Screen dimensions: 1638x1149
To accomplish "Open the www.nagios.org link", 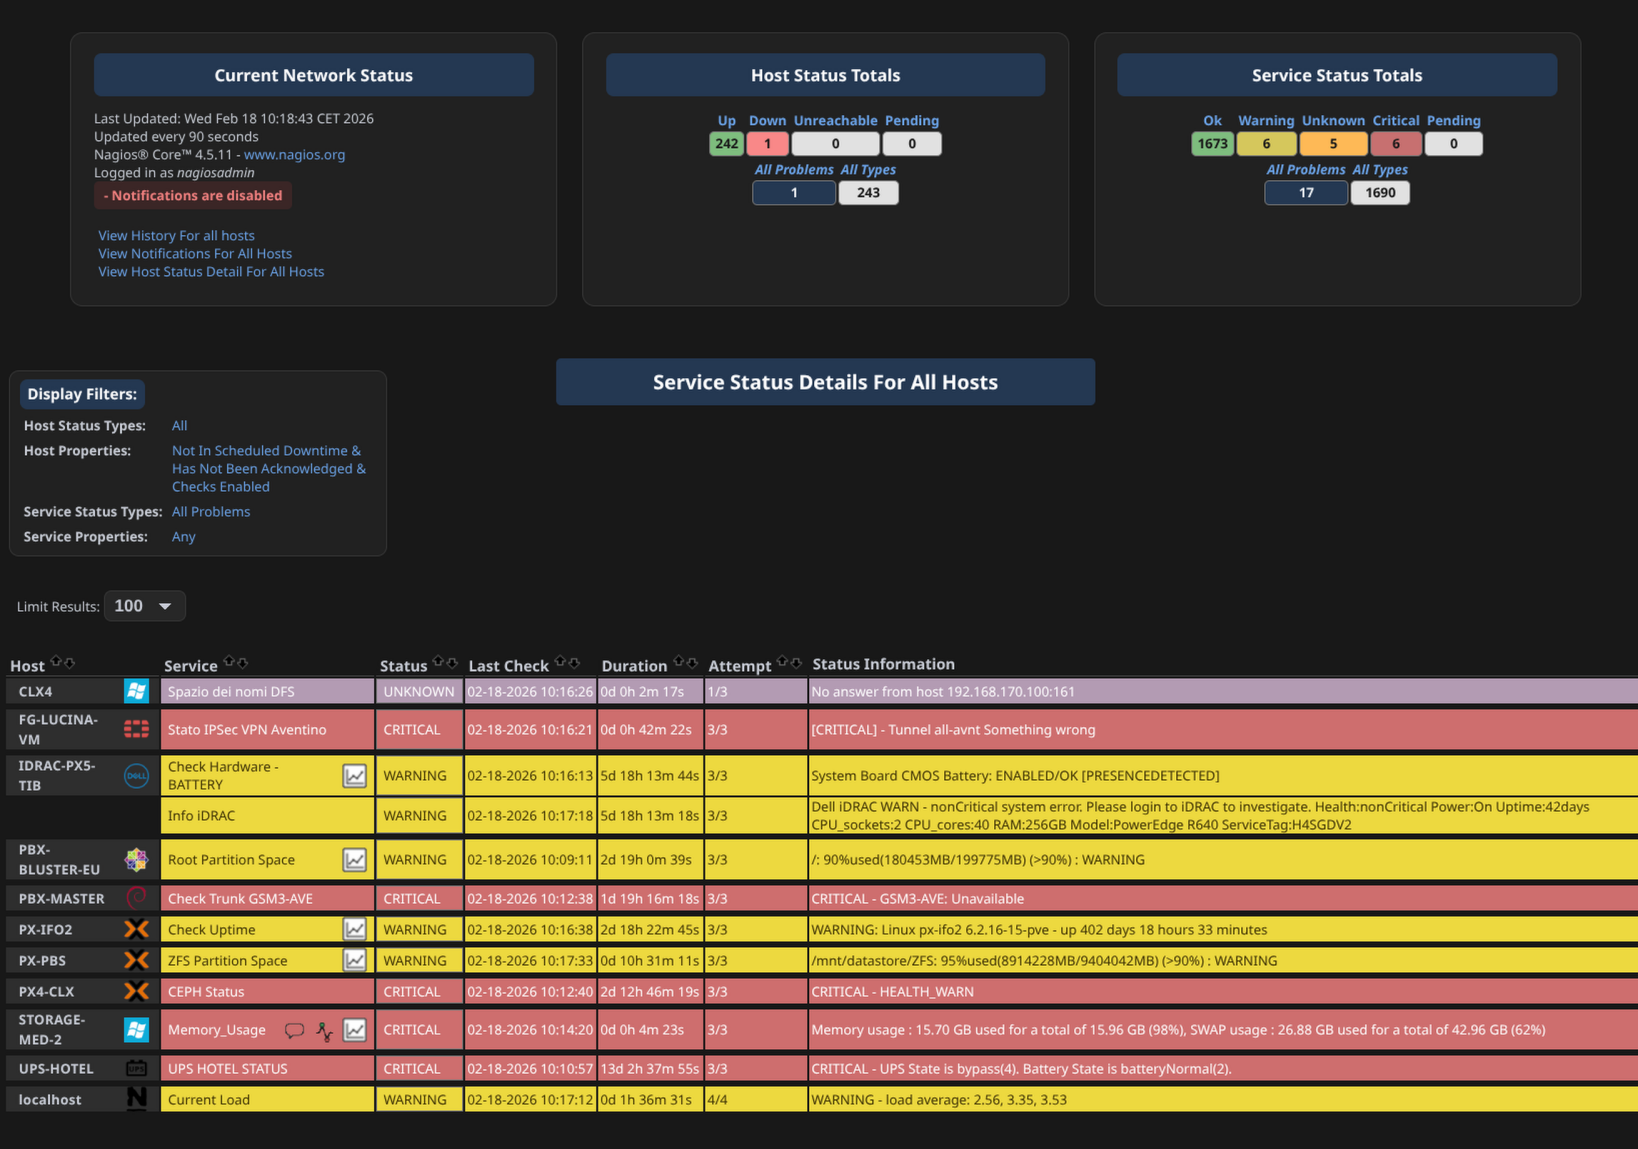I will click(294, 155).
